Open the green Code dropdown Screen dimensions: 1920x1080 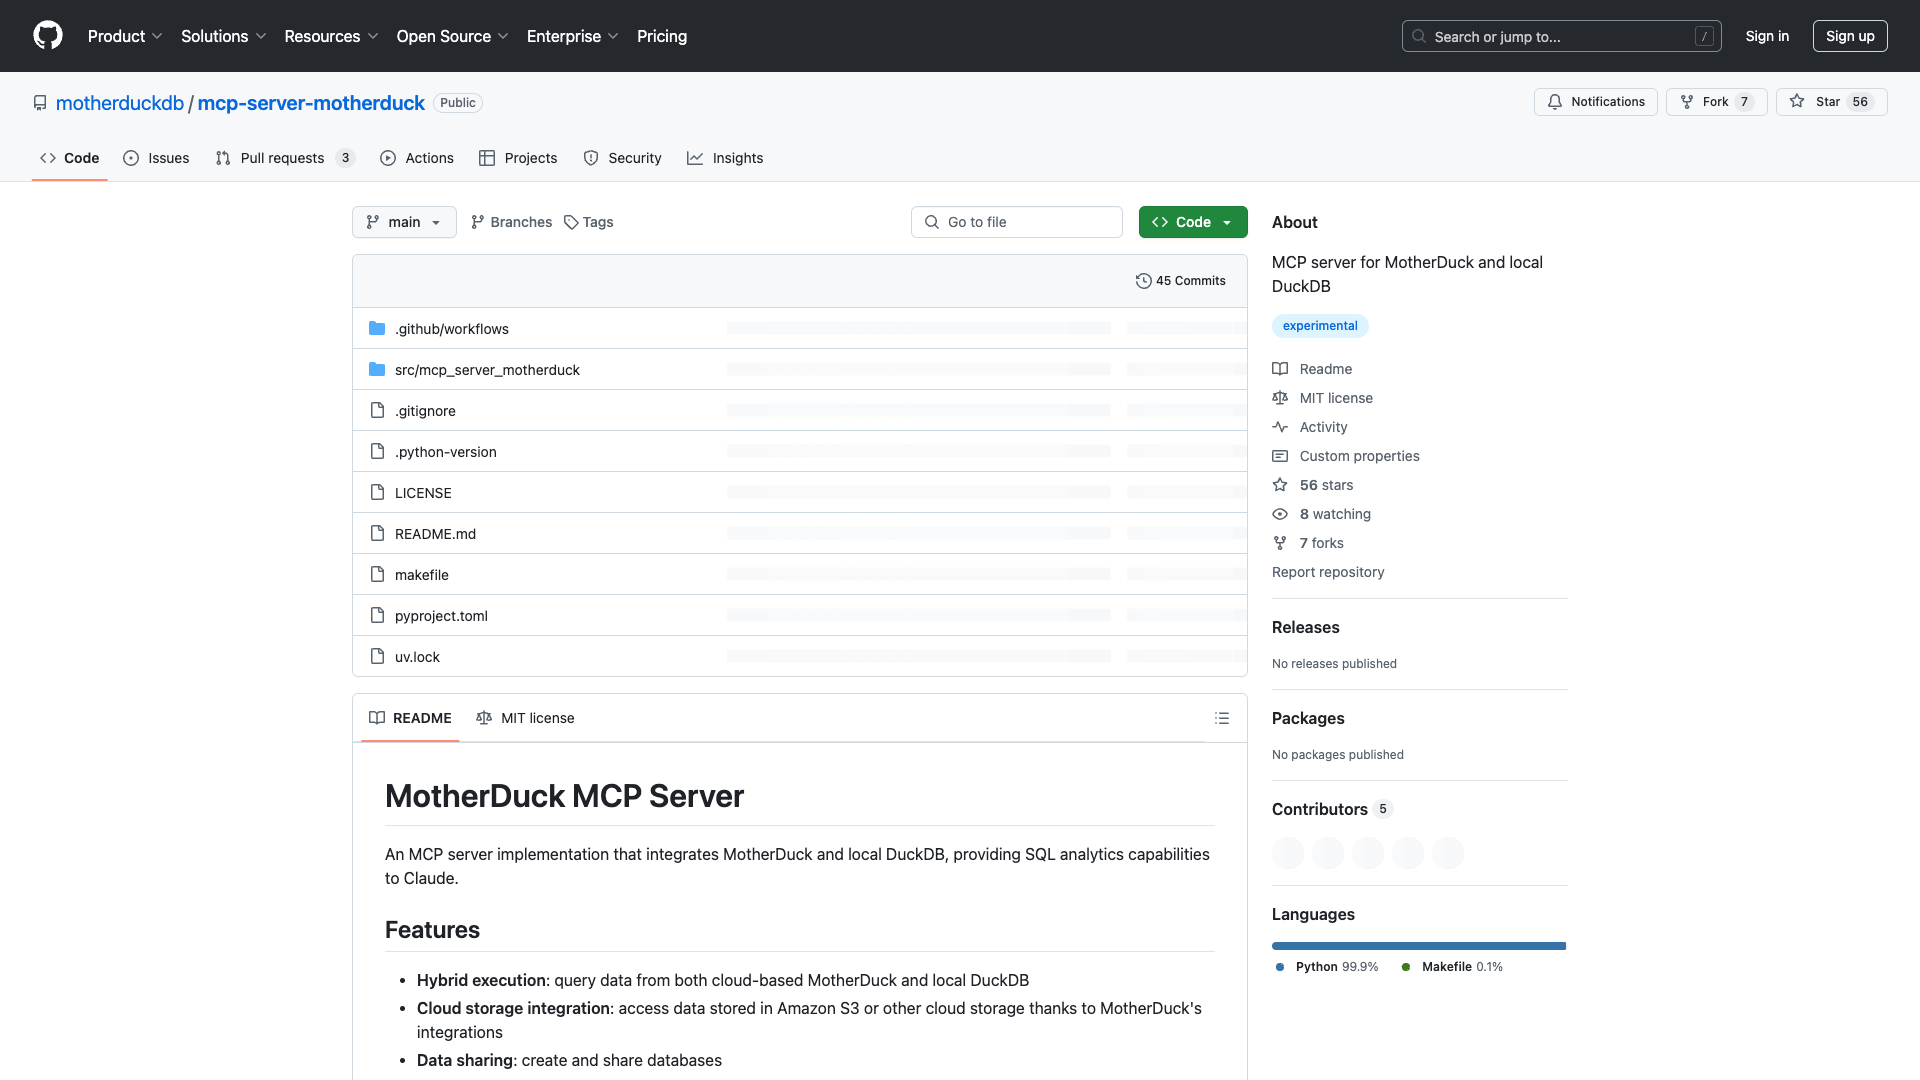[1192, 221]
